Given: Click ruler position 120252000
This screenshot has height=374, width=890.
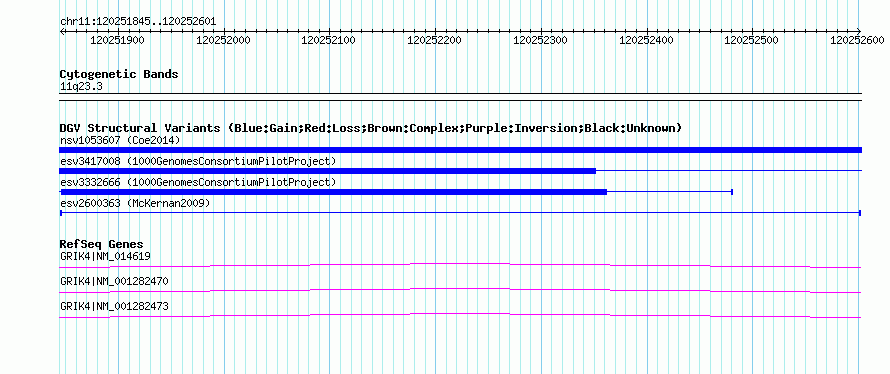Looking at the screenshot, I should [223, 40].
